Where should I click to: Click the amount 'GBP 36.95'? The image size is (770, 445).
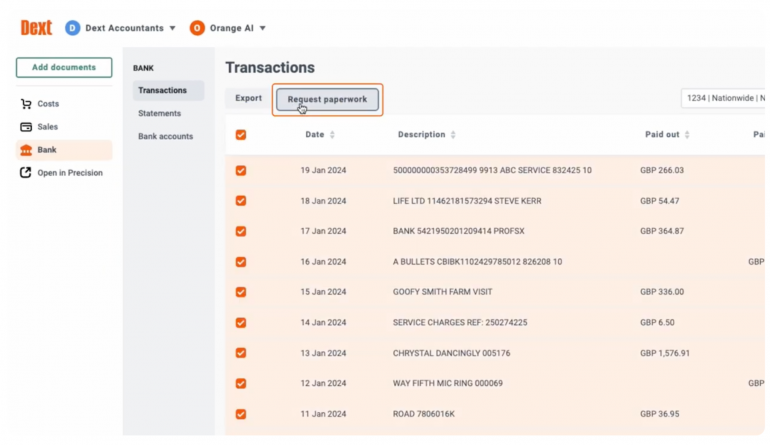[x=660, y=414]
